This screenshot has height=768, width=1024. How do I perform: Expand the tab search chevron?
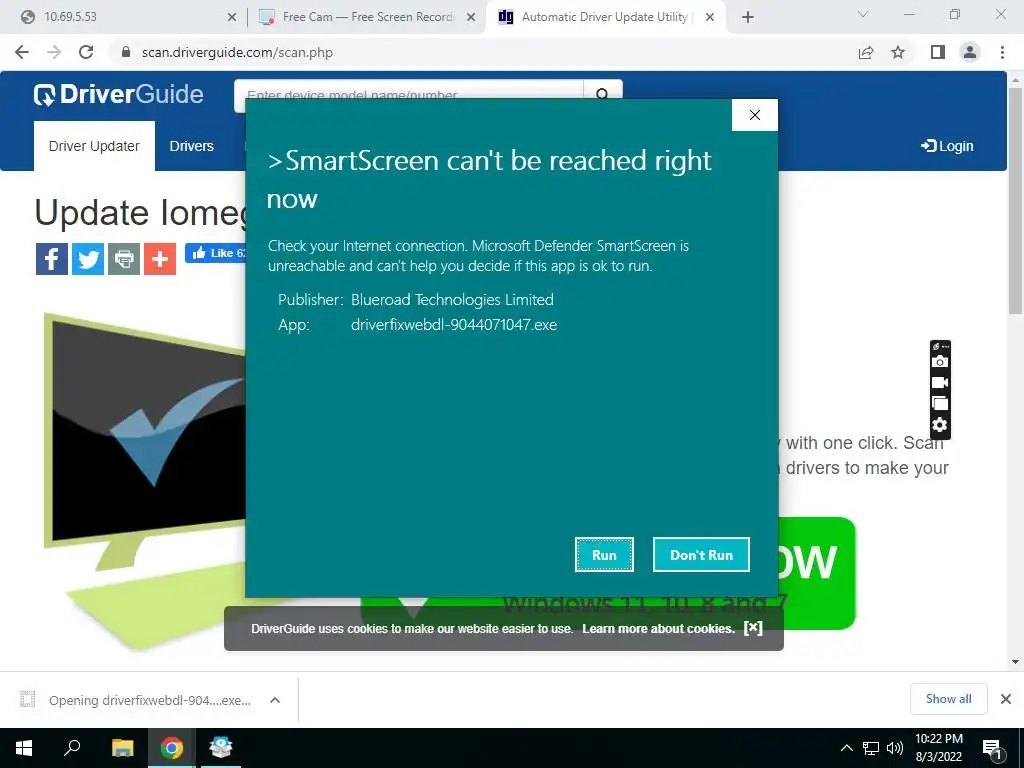pos(862,14)
